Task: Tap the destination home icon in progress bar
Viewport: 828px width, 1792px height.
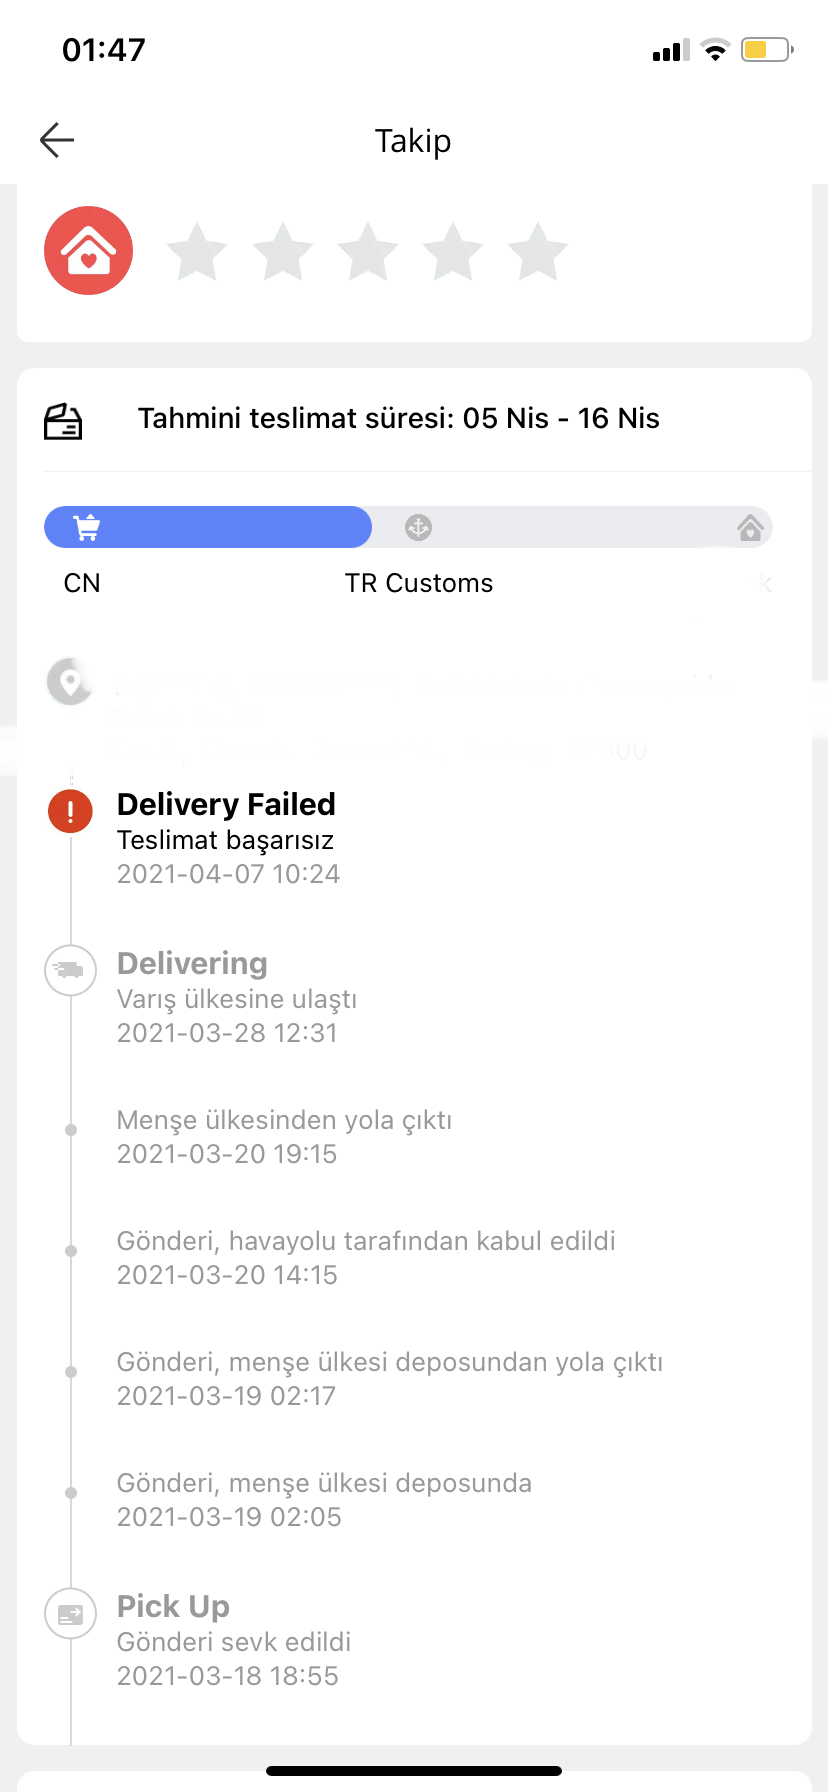Action: [x=750, y=527]
